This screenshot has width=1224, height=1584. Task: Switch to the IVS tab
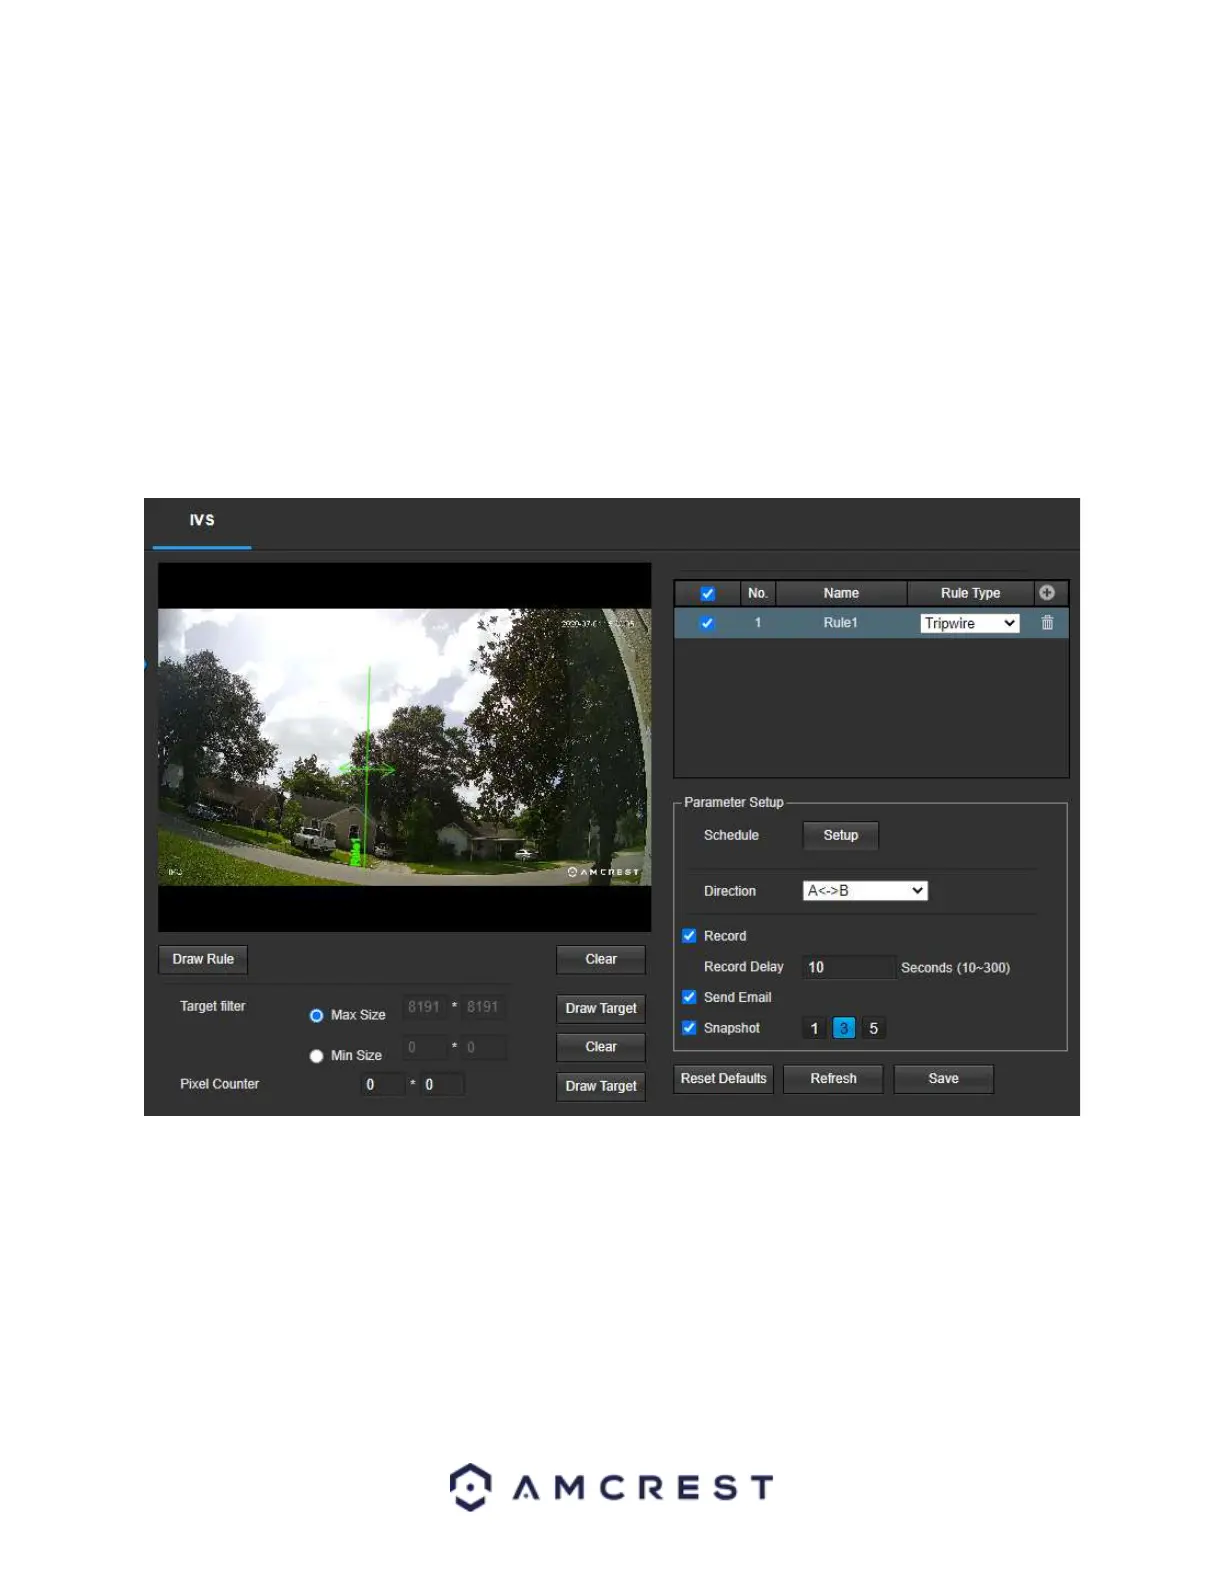[x=202, y=520]
